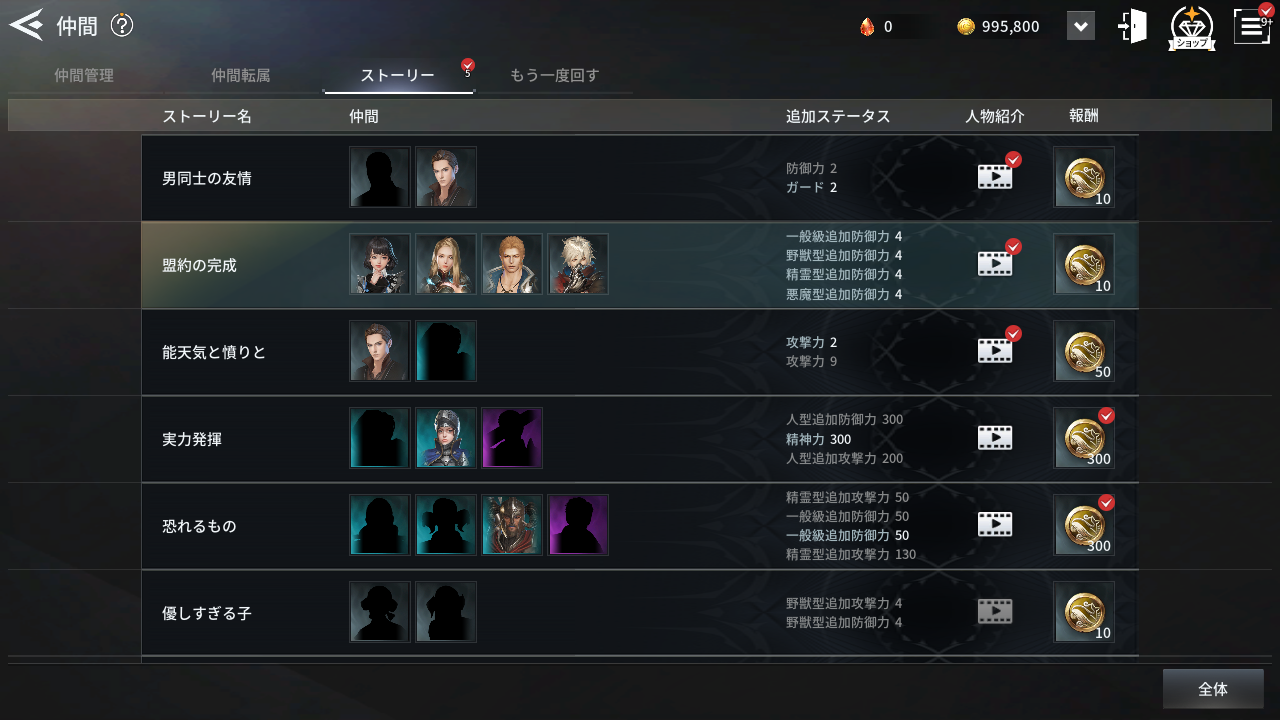The width and height of the screenshot is (1280, 720).
Task: Select the 盟約の完成 story row
Action: [640, 265]
